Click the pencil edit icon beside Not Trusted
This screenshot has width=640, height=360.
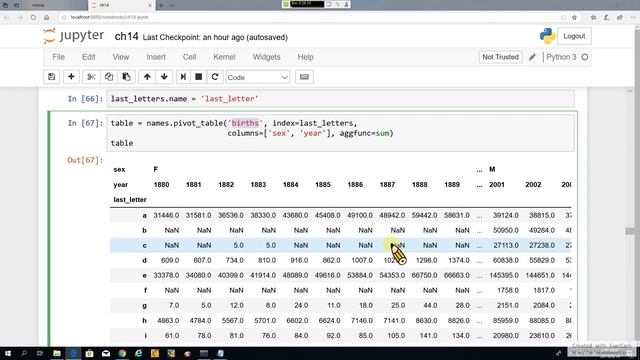(x=532, y=57)
